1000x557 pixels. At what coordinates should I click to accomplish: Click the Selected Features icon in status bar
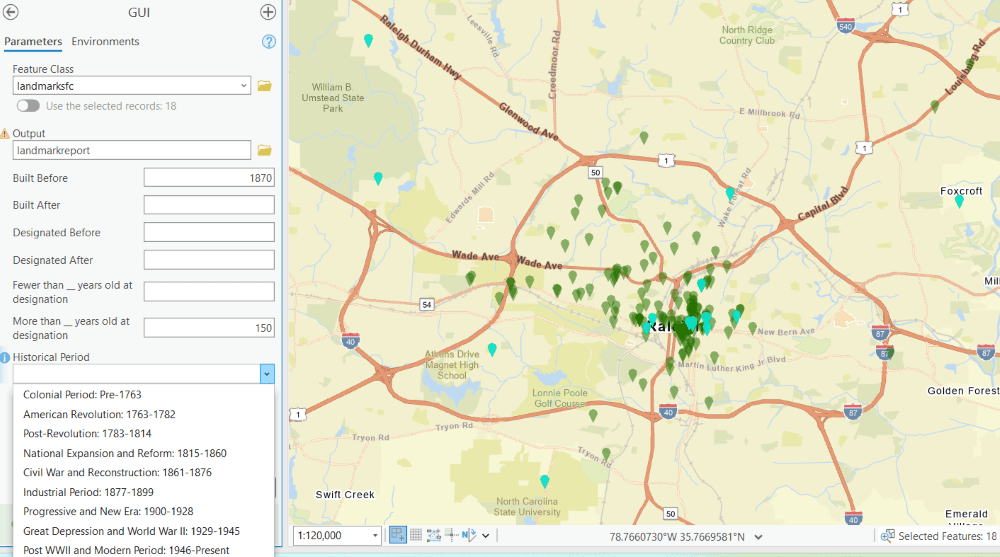[887, 536]
